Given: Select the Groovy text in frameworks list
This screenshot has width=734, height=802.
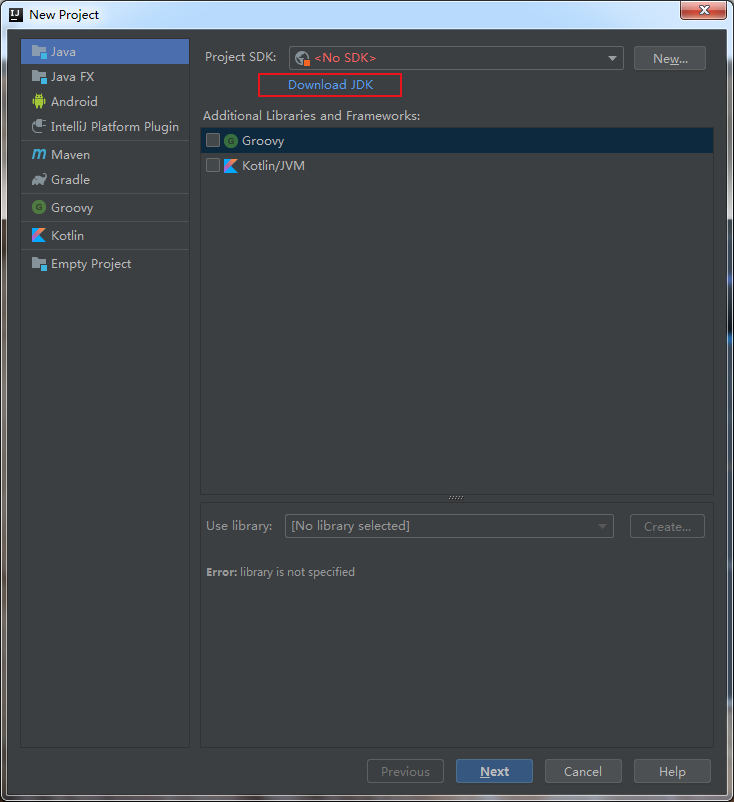Looking at the screenshot, I should click(263, 141).
